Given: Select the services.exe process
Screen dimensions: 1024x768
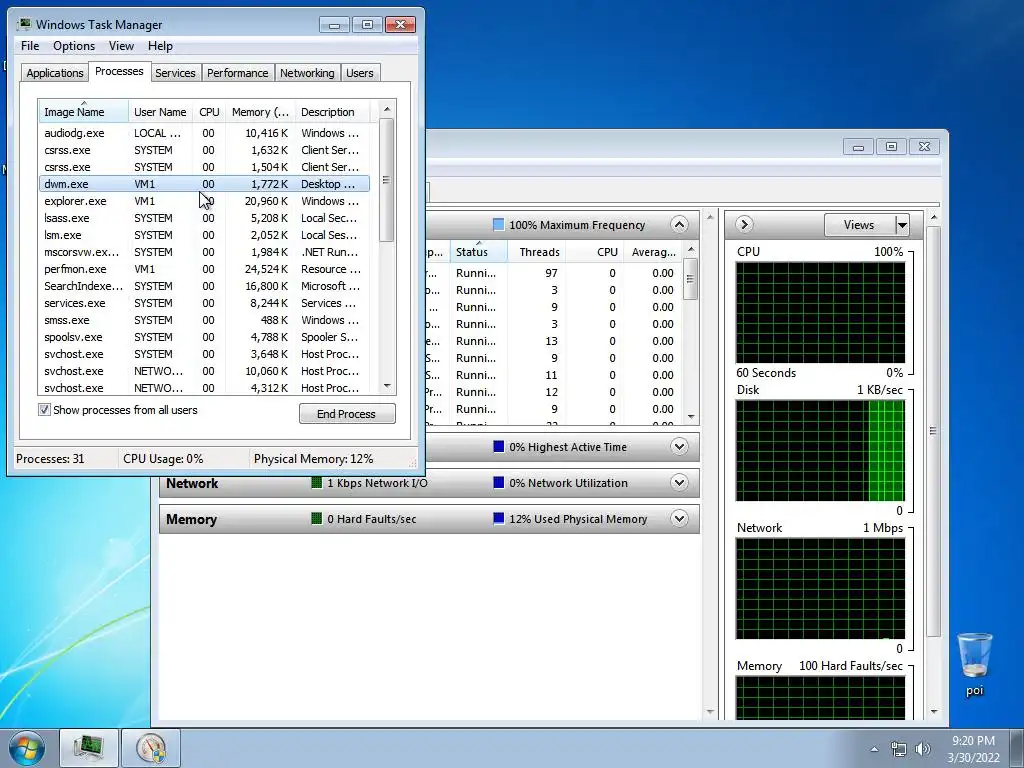Looking at the screenshot, I should (x=204, y=303).
